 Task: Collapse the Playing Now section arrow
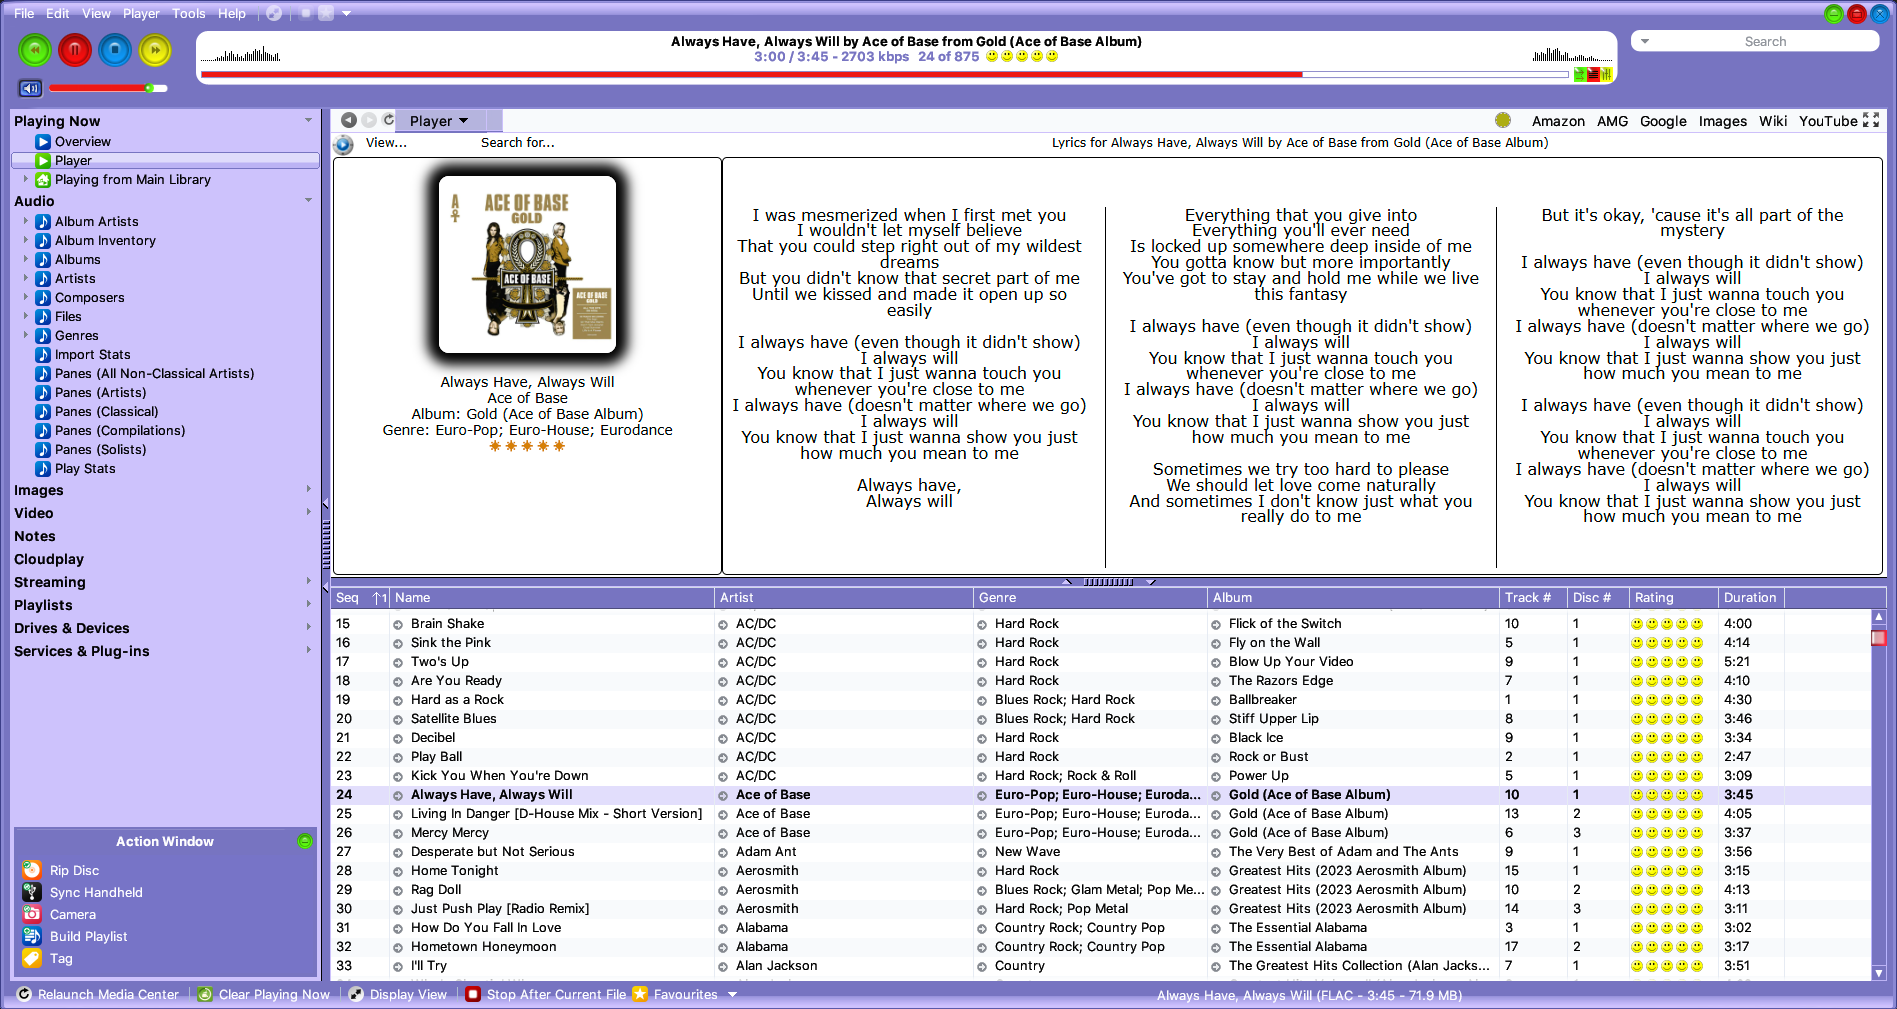click(x=308, y=120)
